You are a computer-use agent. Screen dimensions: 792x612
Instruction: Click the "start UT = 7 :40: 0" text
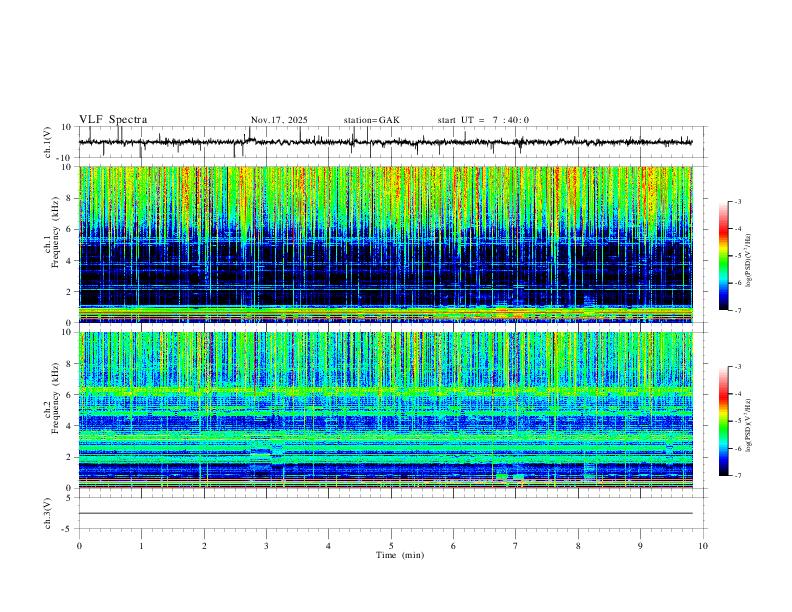[x=483, y=120]
